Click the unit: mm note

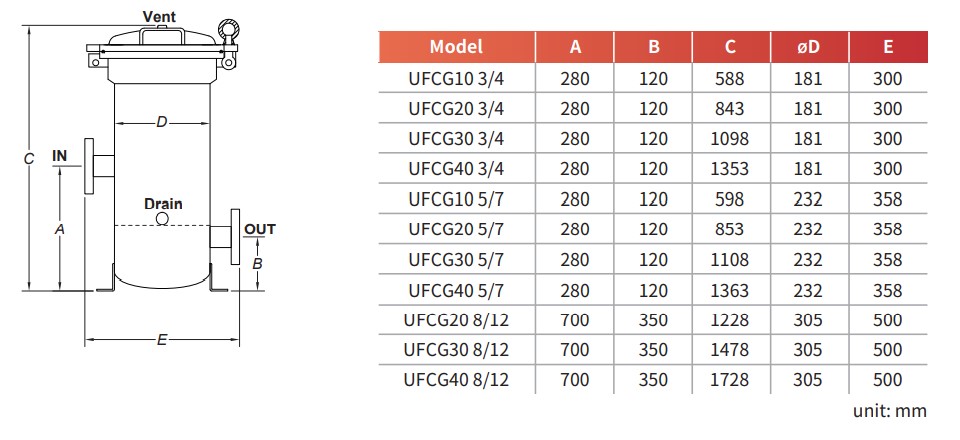(x=890, y=411)
